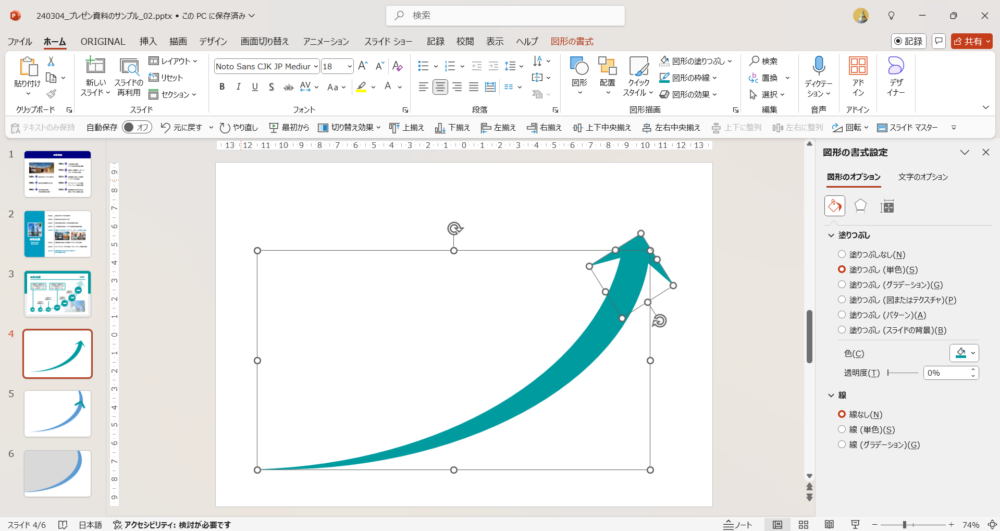Open the 挿入 ribbon tab

148,41
